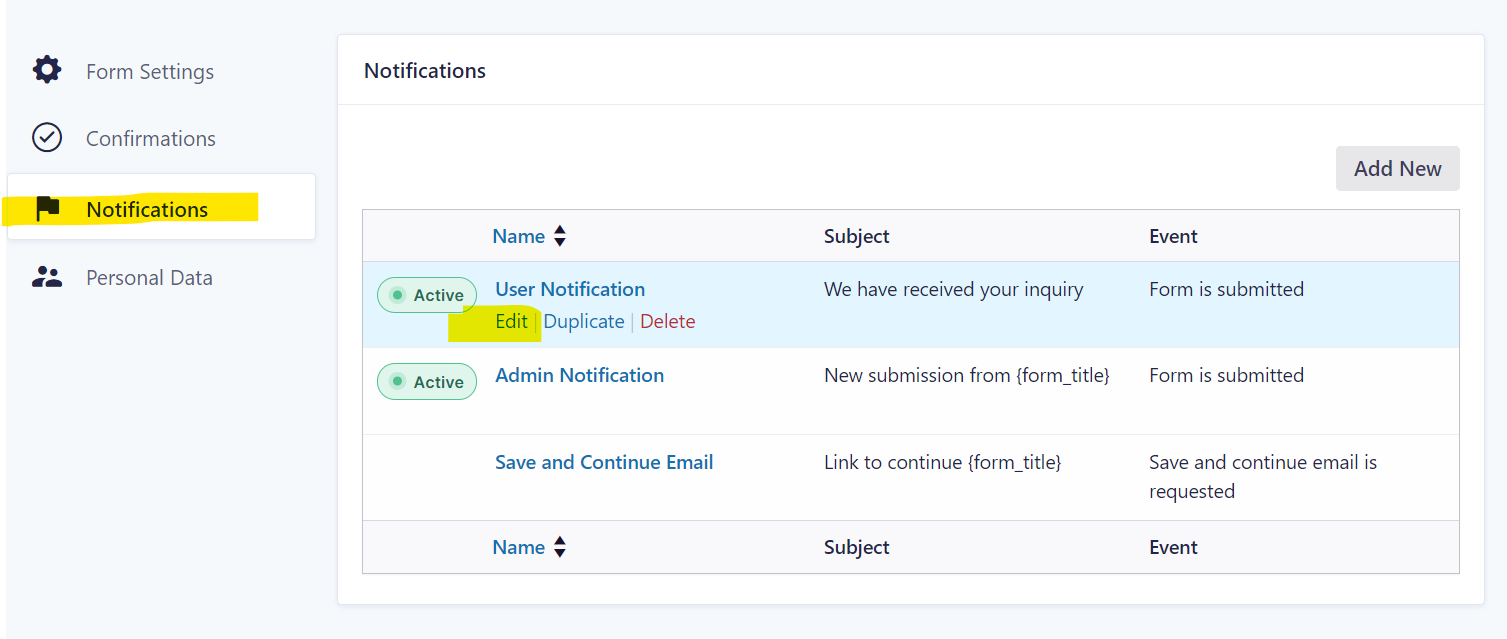
Task: Delete the User Notification
Action: tap(667, 321)
